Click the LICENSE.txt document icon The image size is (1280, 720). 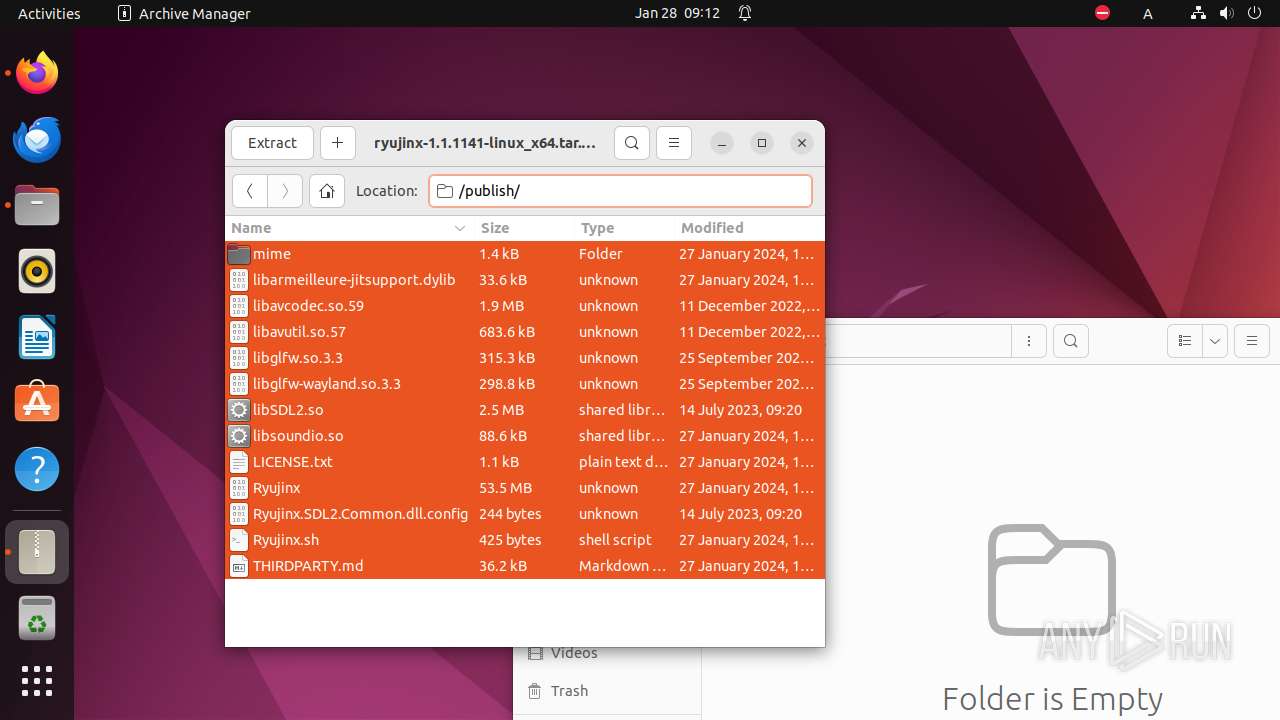tap(238, 462)
